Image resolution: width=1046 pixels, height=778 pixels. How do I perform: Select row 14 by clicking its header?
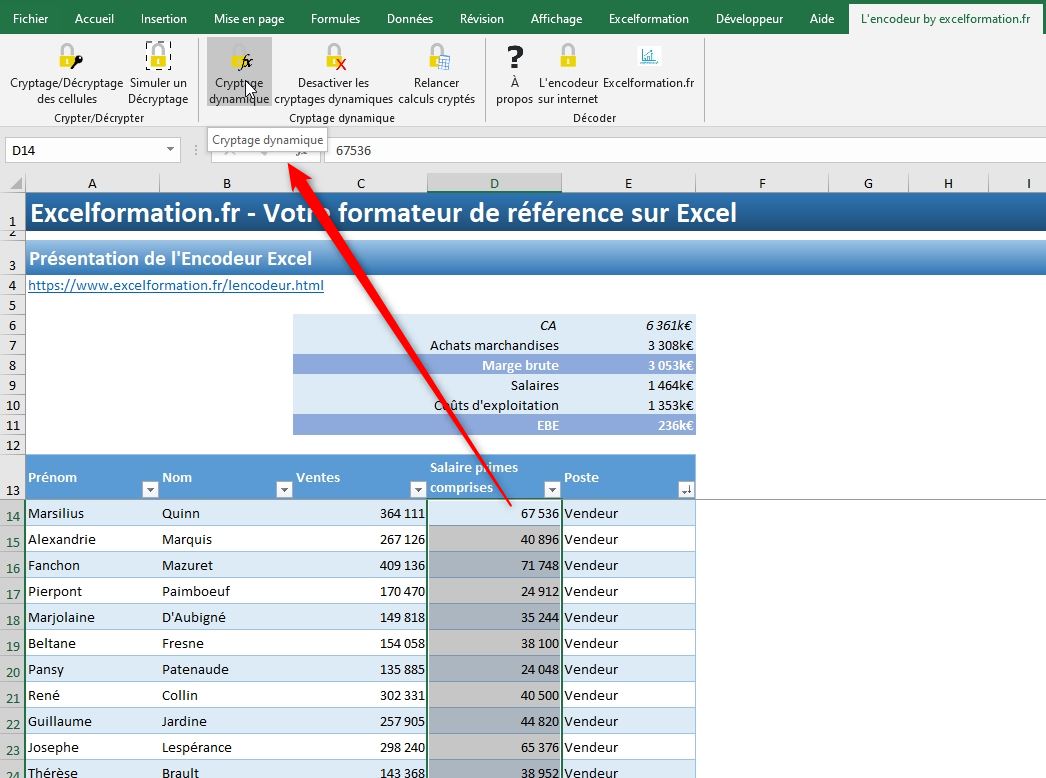tap(13, 511)
